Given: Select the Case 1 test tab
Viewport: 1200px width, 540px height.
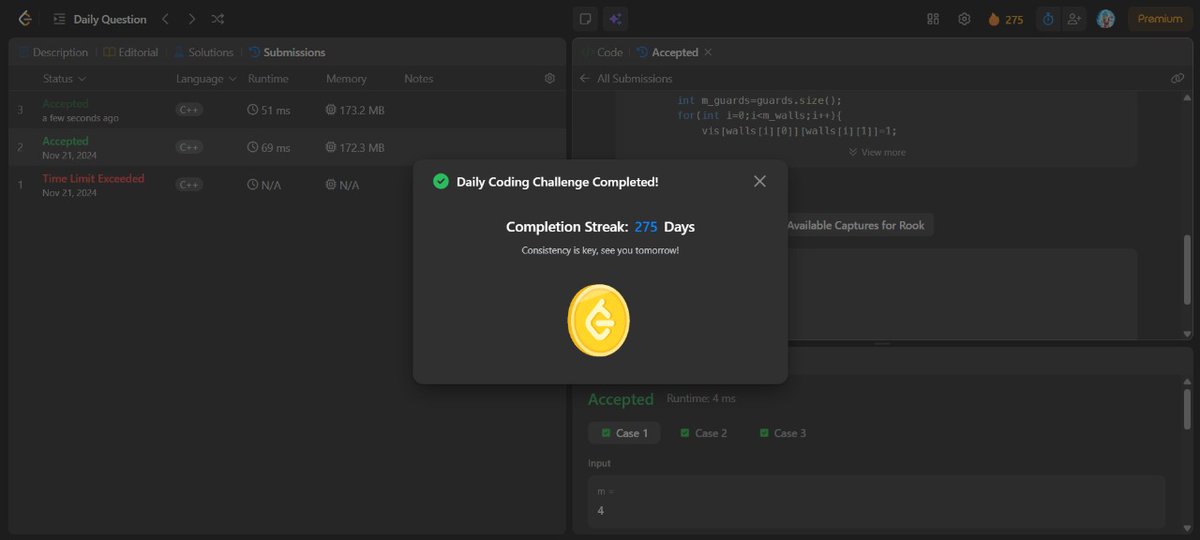Looking at the screenshot, I should (x=624, y=433).
